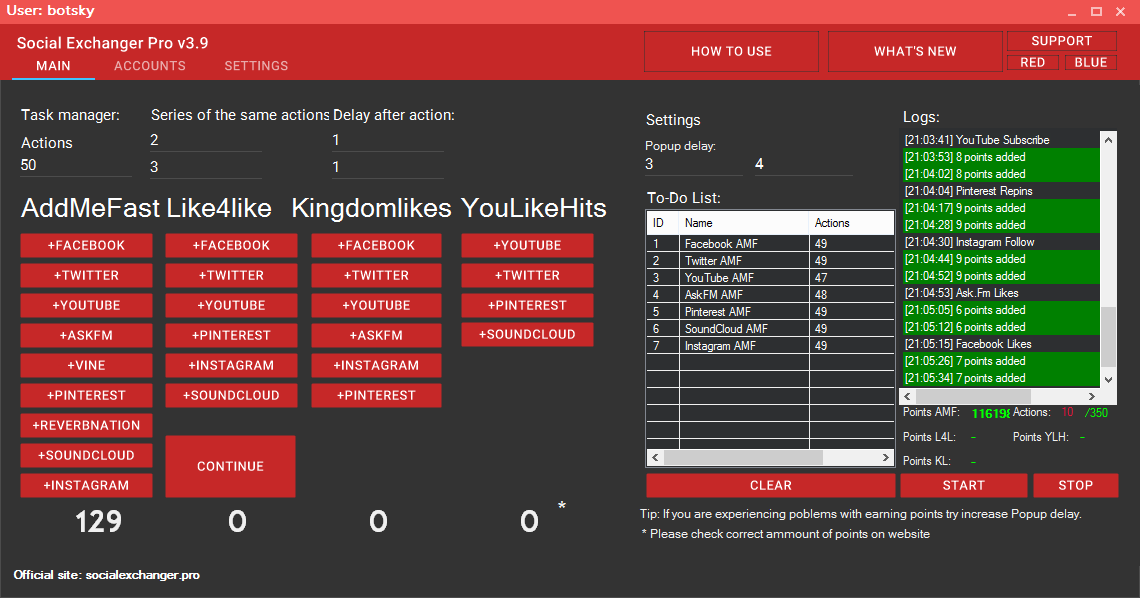The image size is (1140, 598).
Task: Add Kingdomlikes +INSTAGRAM task
Action: pyautogui.click(x=377, y=365)
